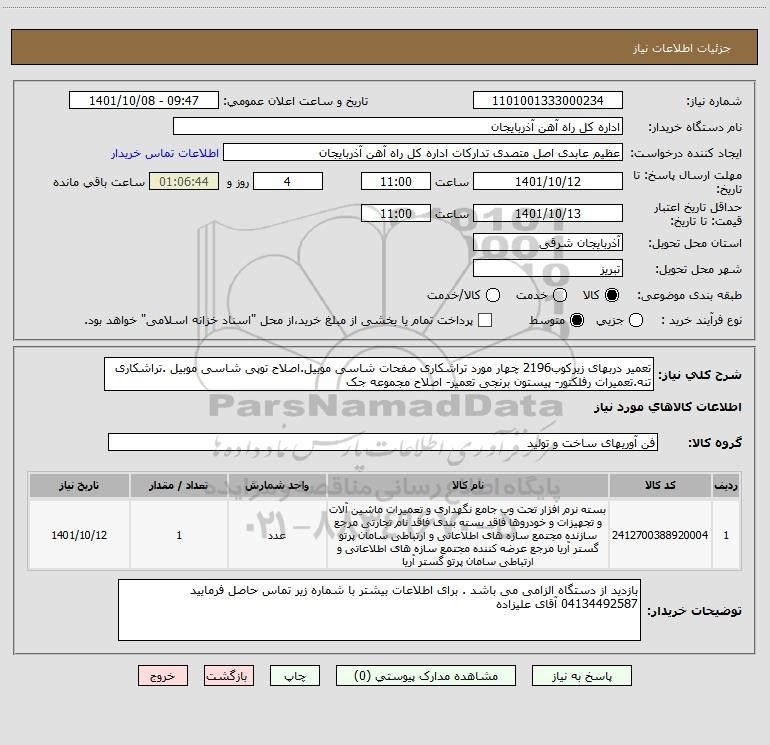This screenshot has height=745, width=770.
Task: Click product code cell 2412700388920004
Action: 660,535
